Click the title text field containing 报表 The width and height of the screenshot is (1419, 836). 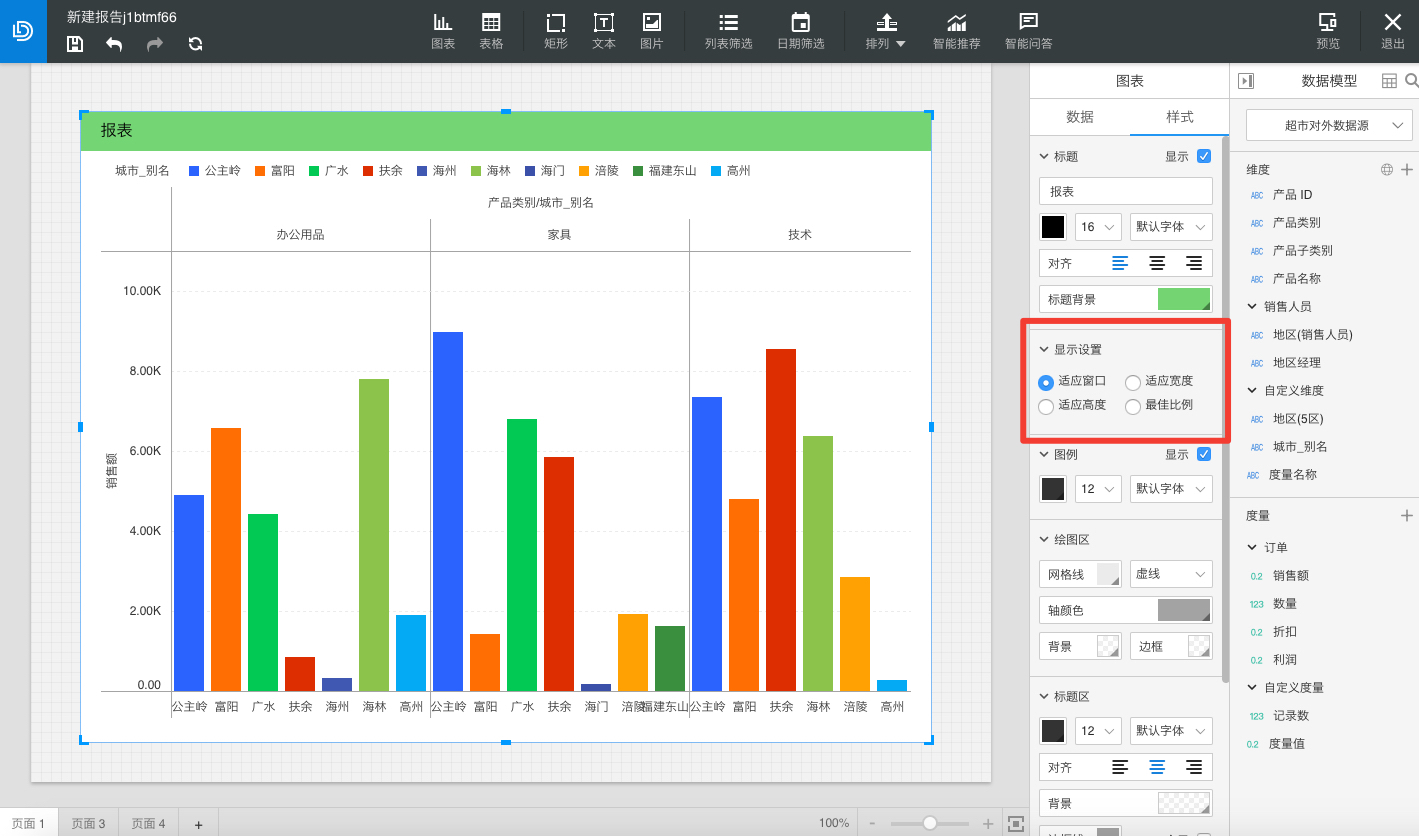1126,191
